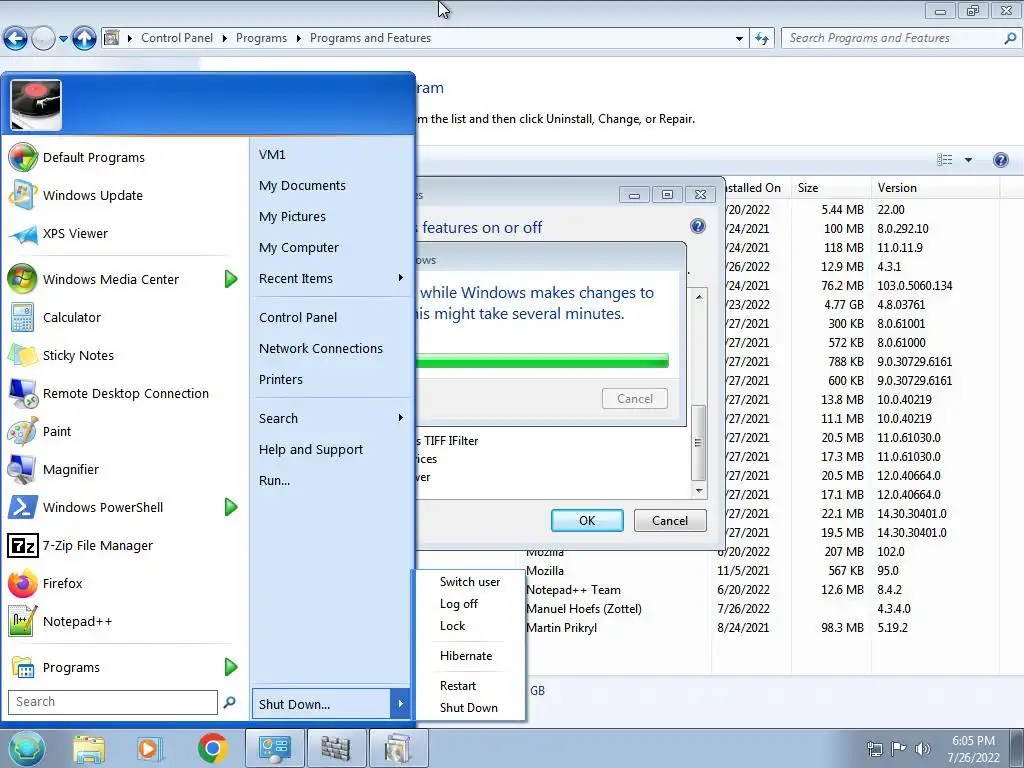This screenshot has width=1024, height=768.
Task: Open view options dropdown arrow
Action: [968, 160]
